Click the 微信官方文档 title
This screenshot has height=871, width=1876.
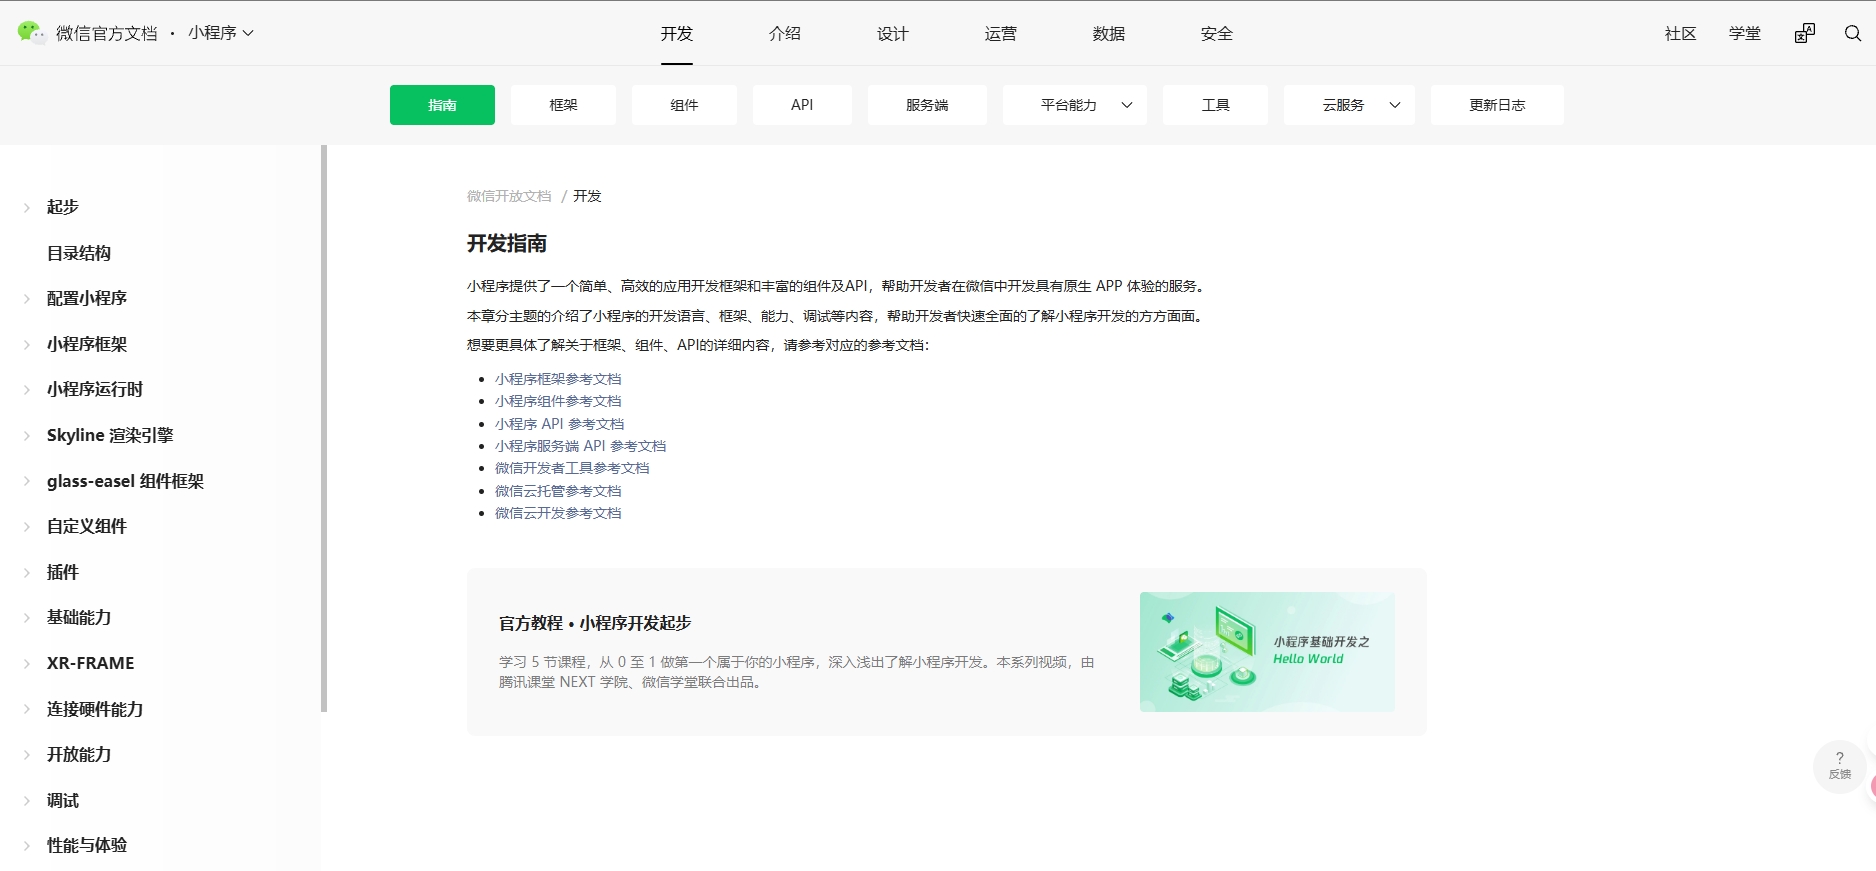[x=107, y=33]
